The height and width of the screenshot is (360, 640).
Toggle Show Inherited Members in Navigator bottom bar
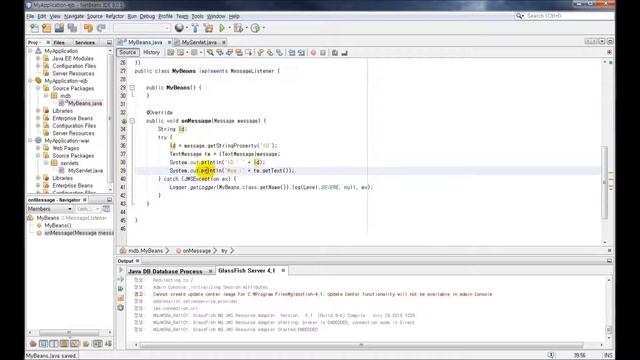click(x=33, y=344)
